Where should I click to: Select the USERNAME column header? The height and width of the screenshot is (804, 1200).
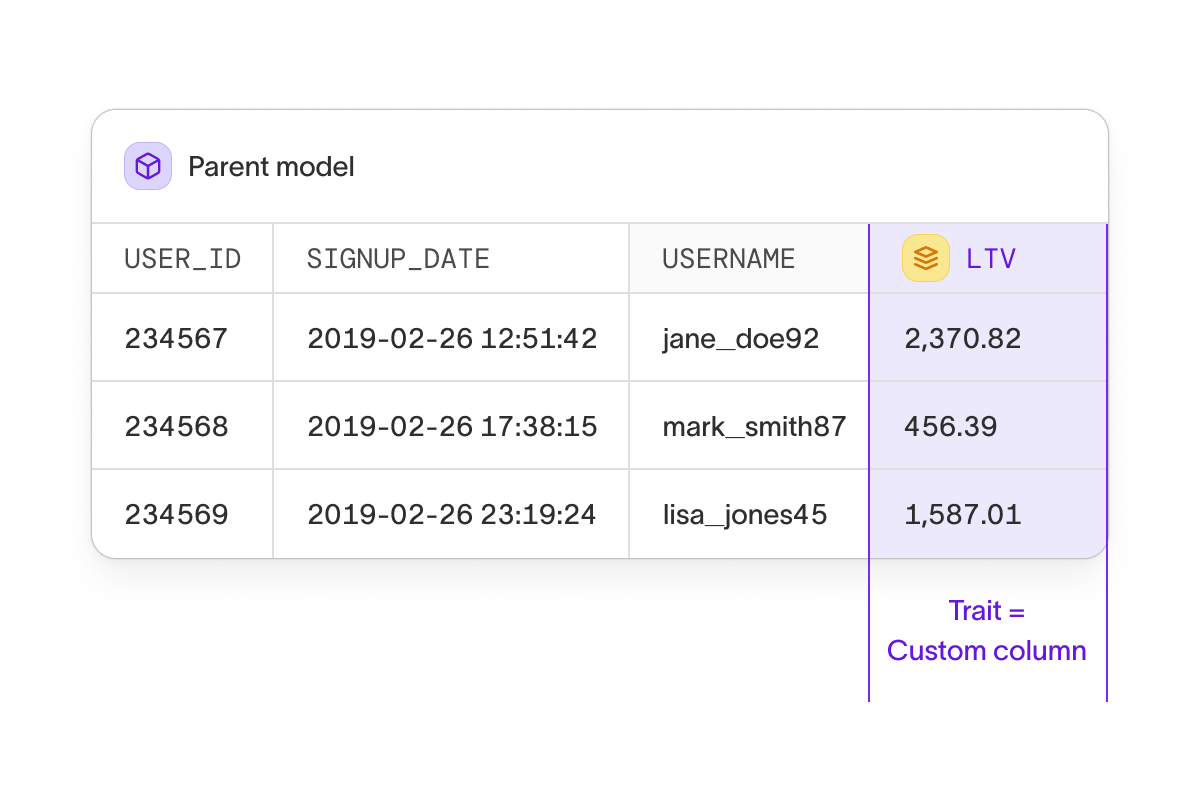[728, 259]
